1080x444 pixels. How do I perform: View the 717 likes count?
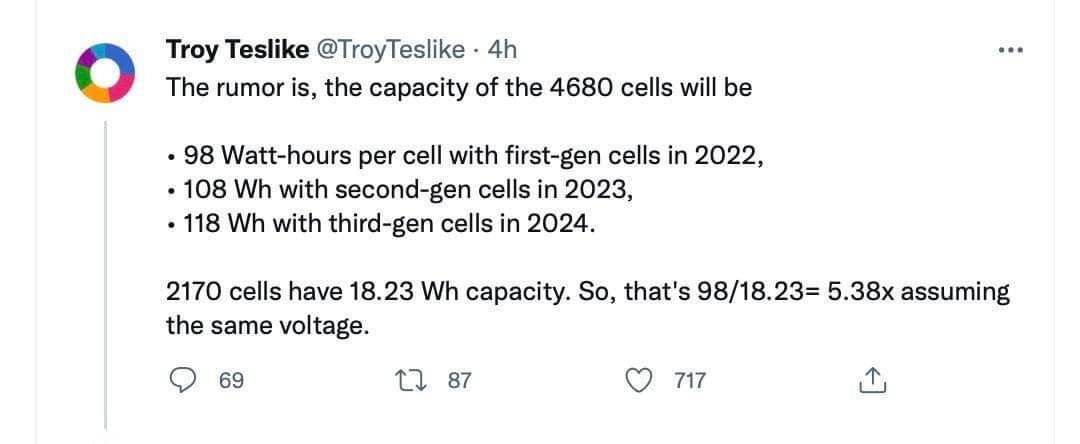689,380
